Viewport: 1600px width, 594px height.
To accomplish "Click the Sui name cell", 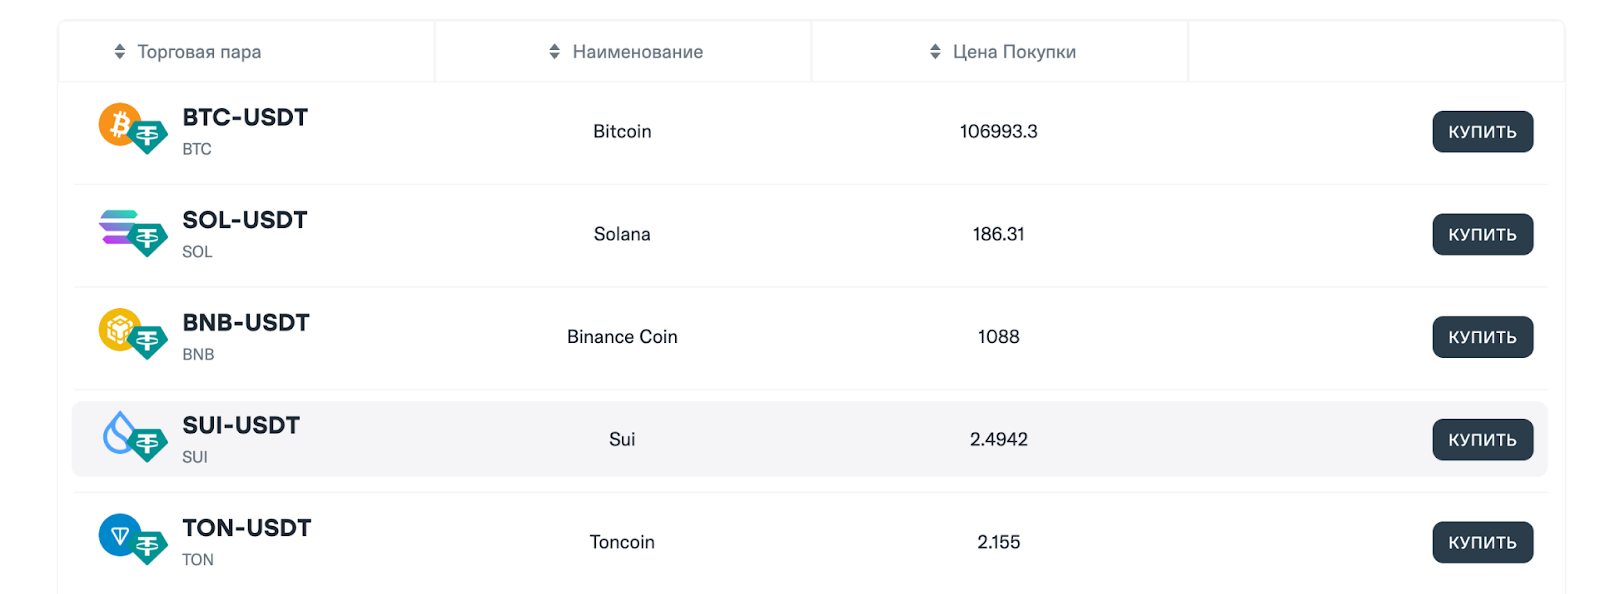I will click(622, 440).
